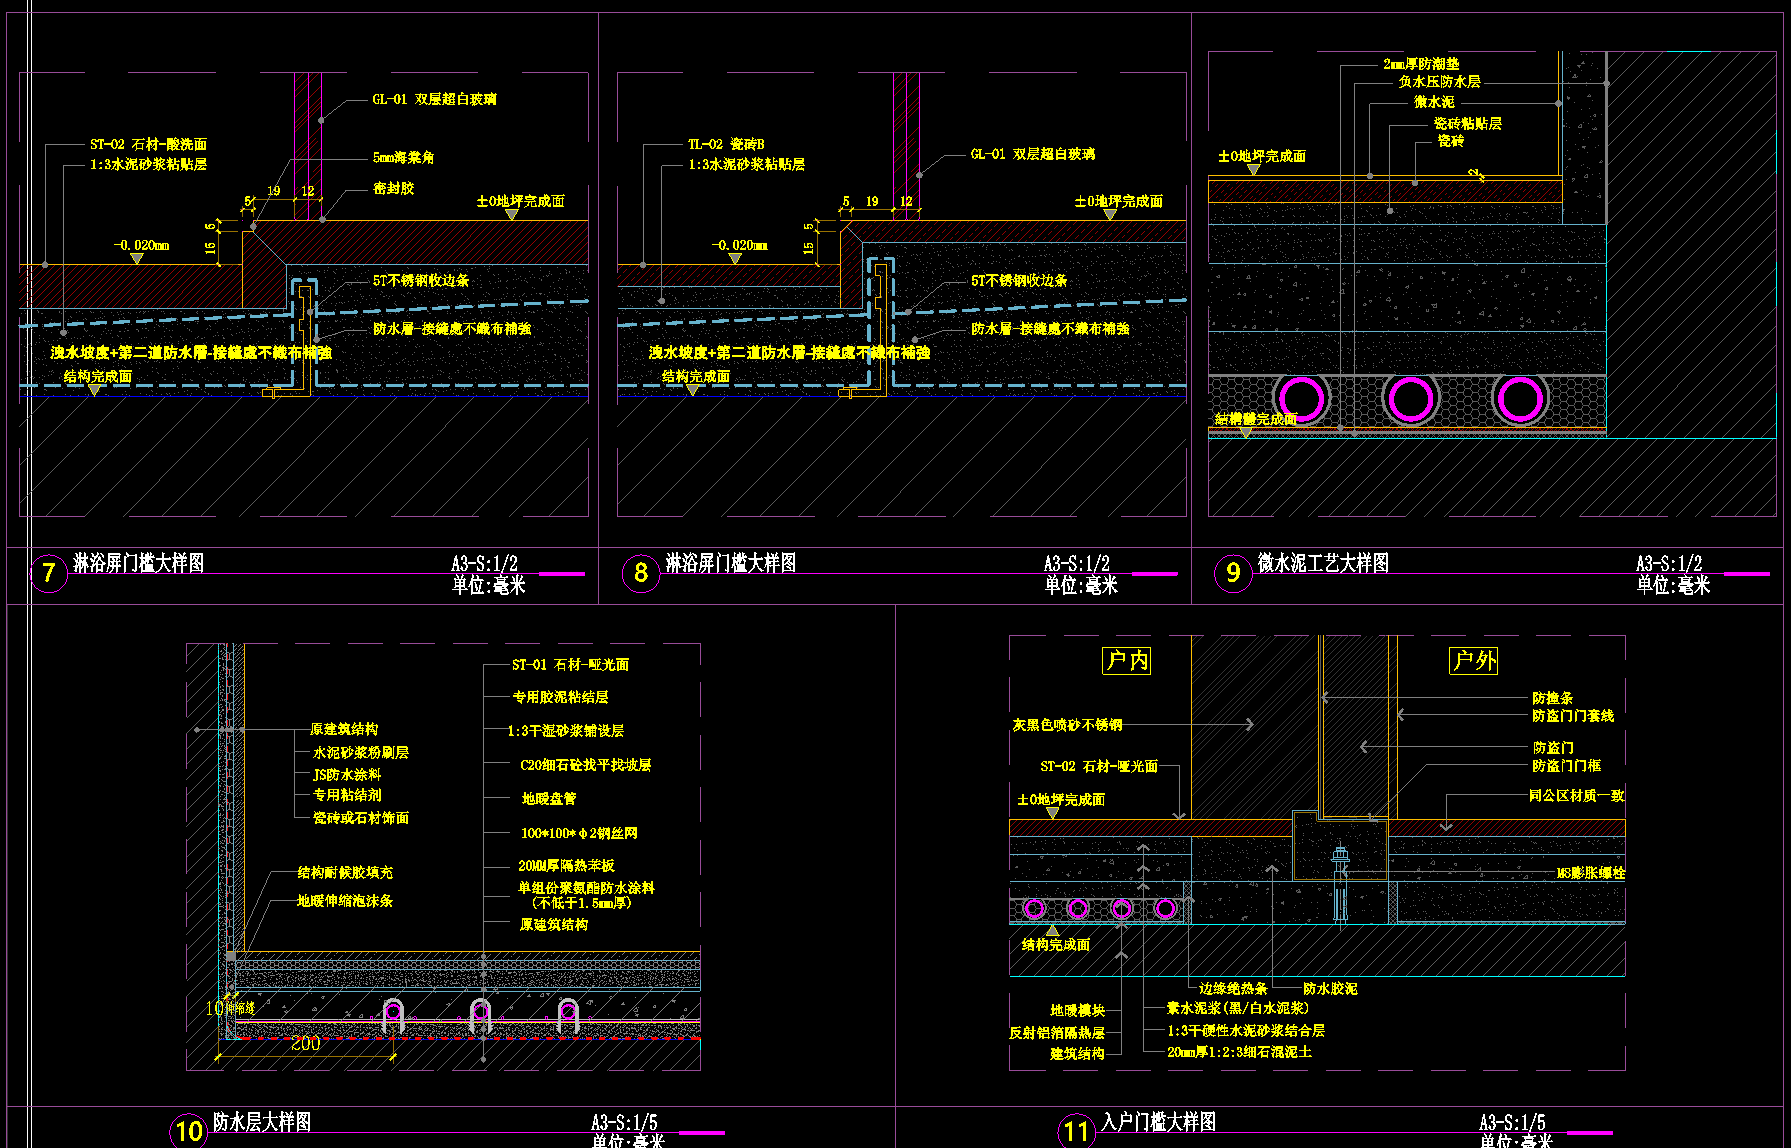Image resolution: width=1791 pixels, height=1148 pixels.
Task: Select the ST-02 石材-酸洗面 annotation
Action: (148, 144)
